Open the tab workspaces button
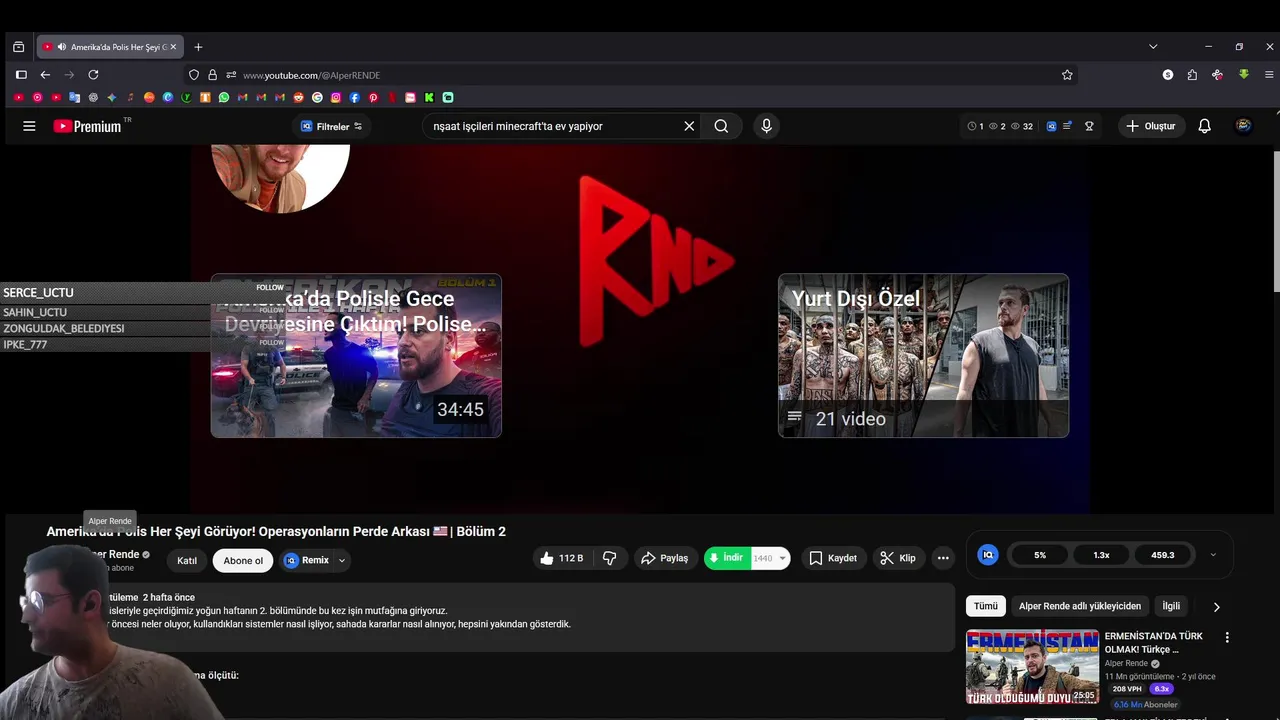This screenshot has width=1280, height=720. [x=18, y=46]
